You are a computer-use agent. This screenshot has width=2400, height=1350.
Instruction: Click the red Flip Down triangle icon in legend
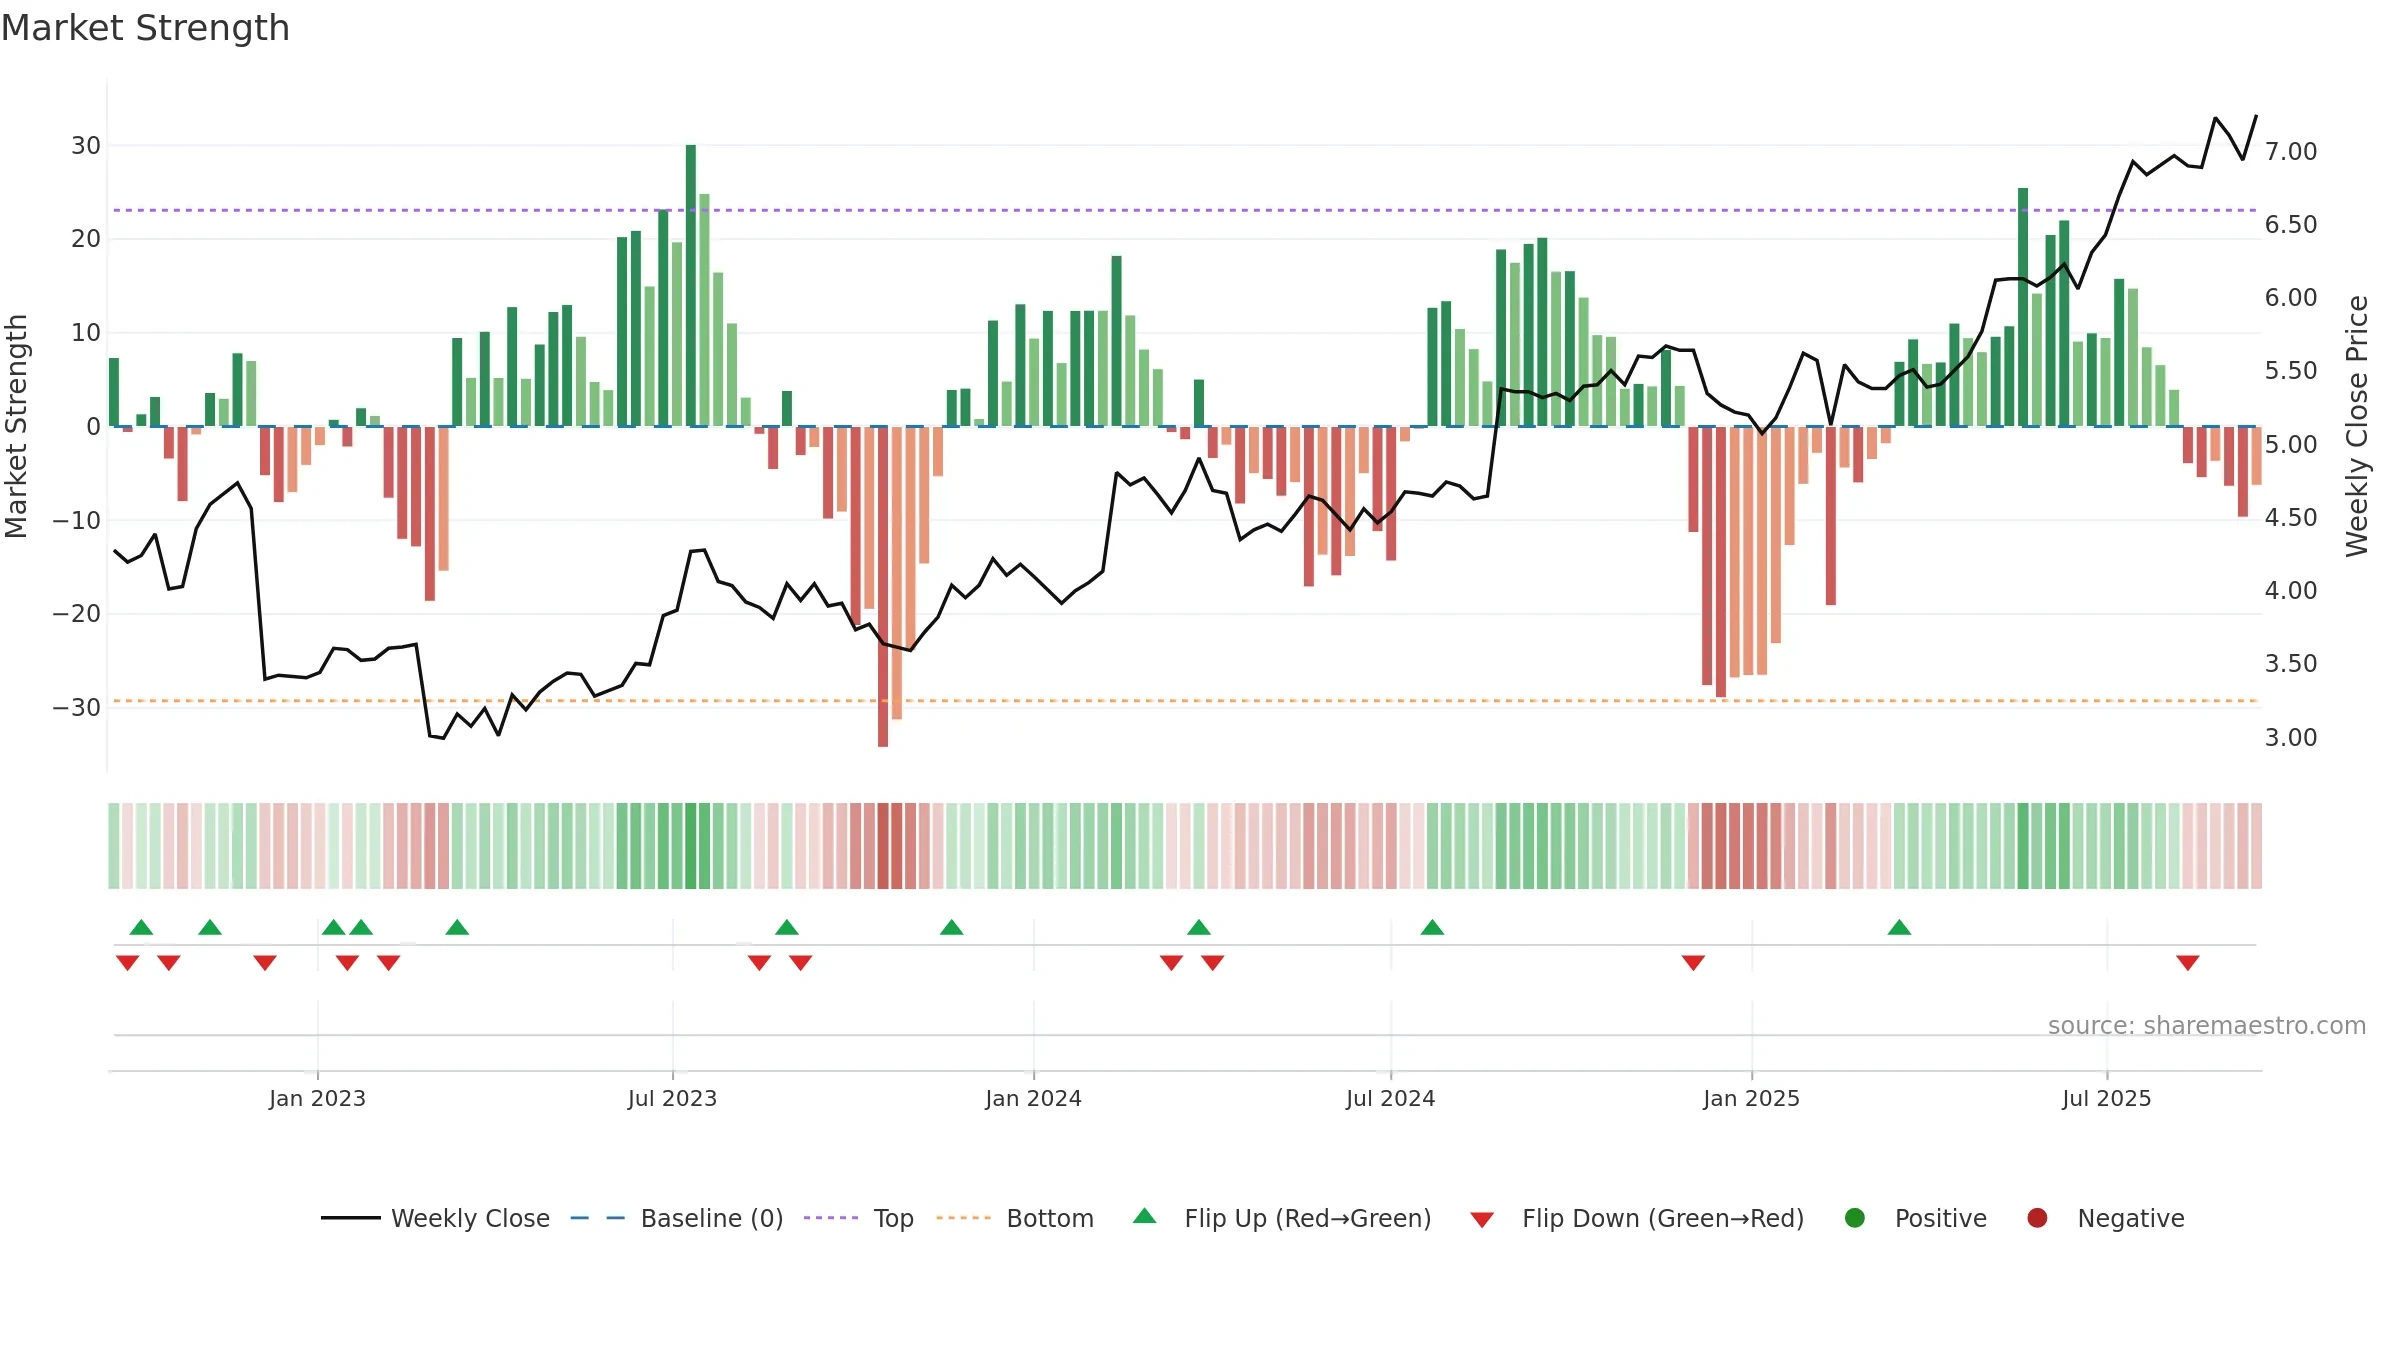pos(1482,1220)
